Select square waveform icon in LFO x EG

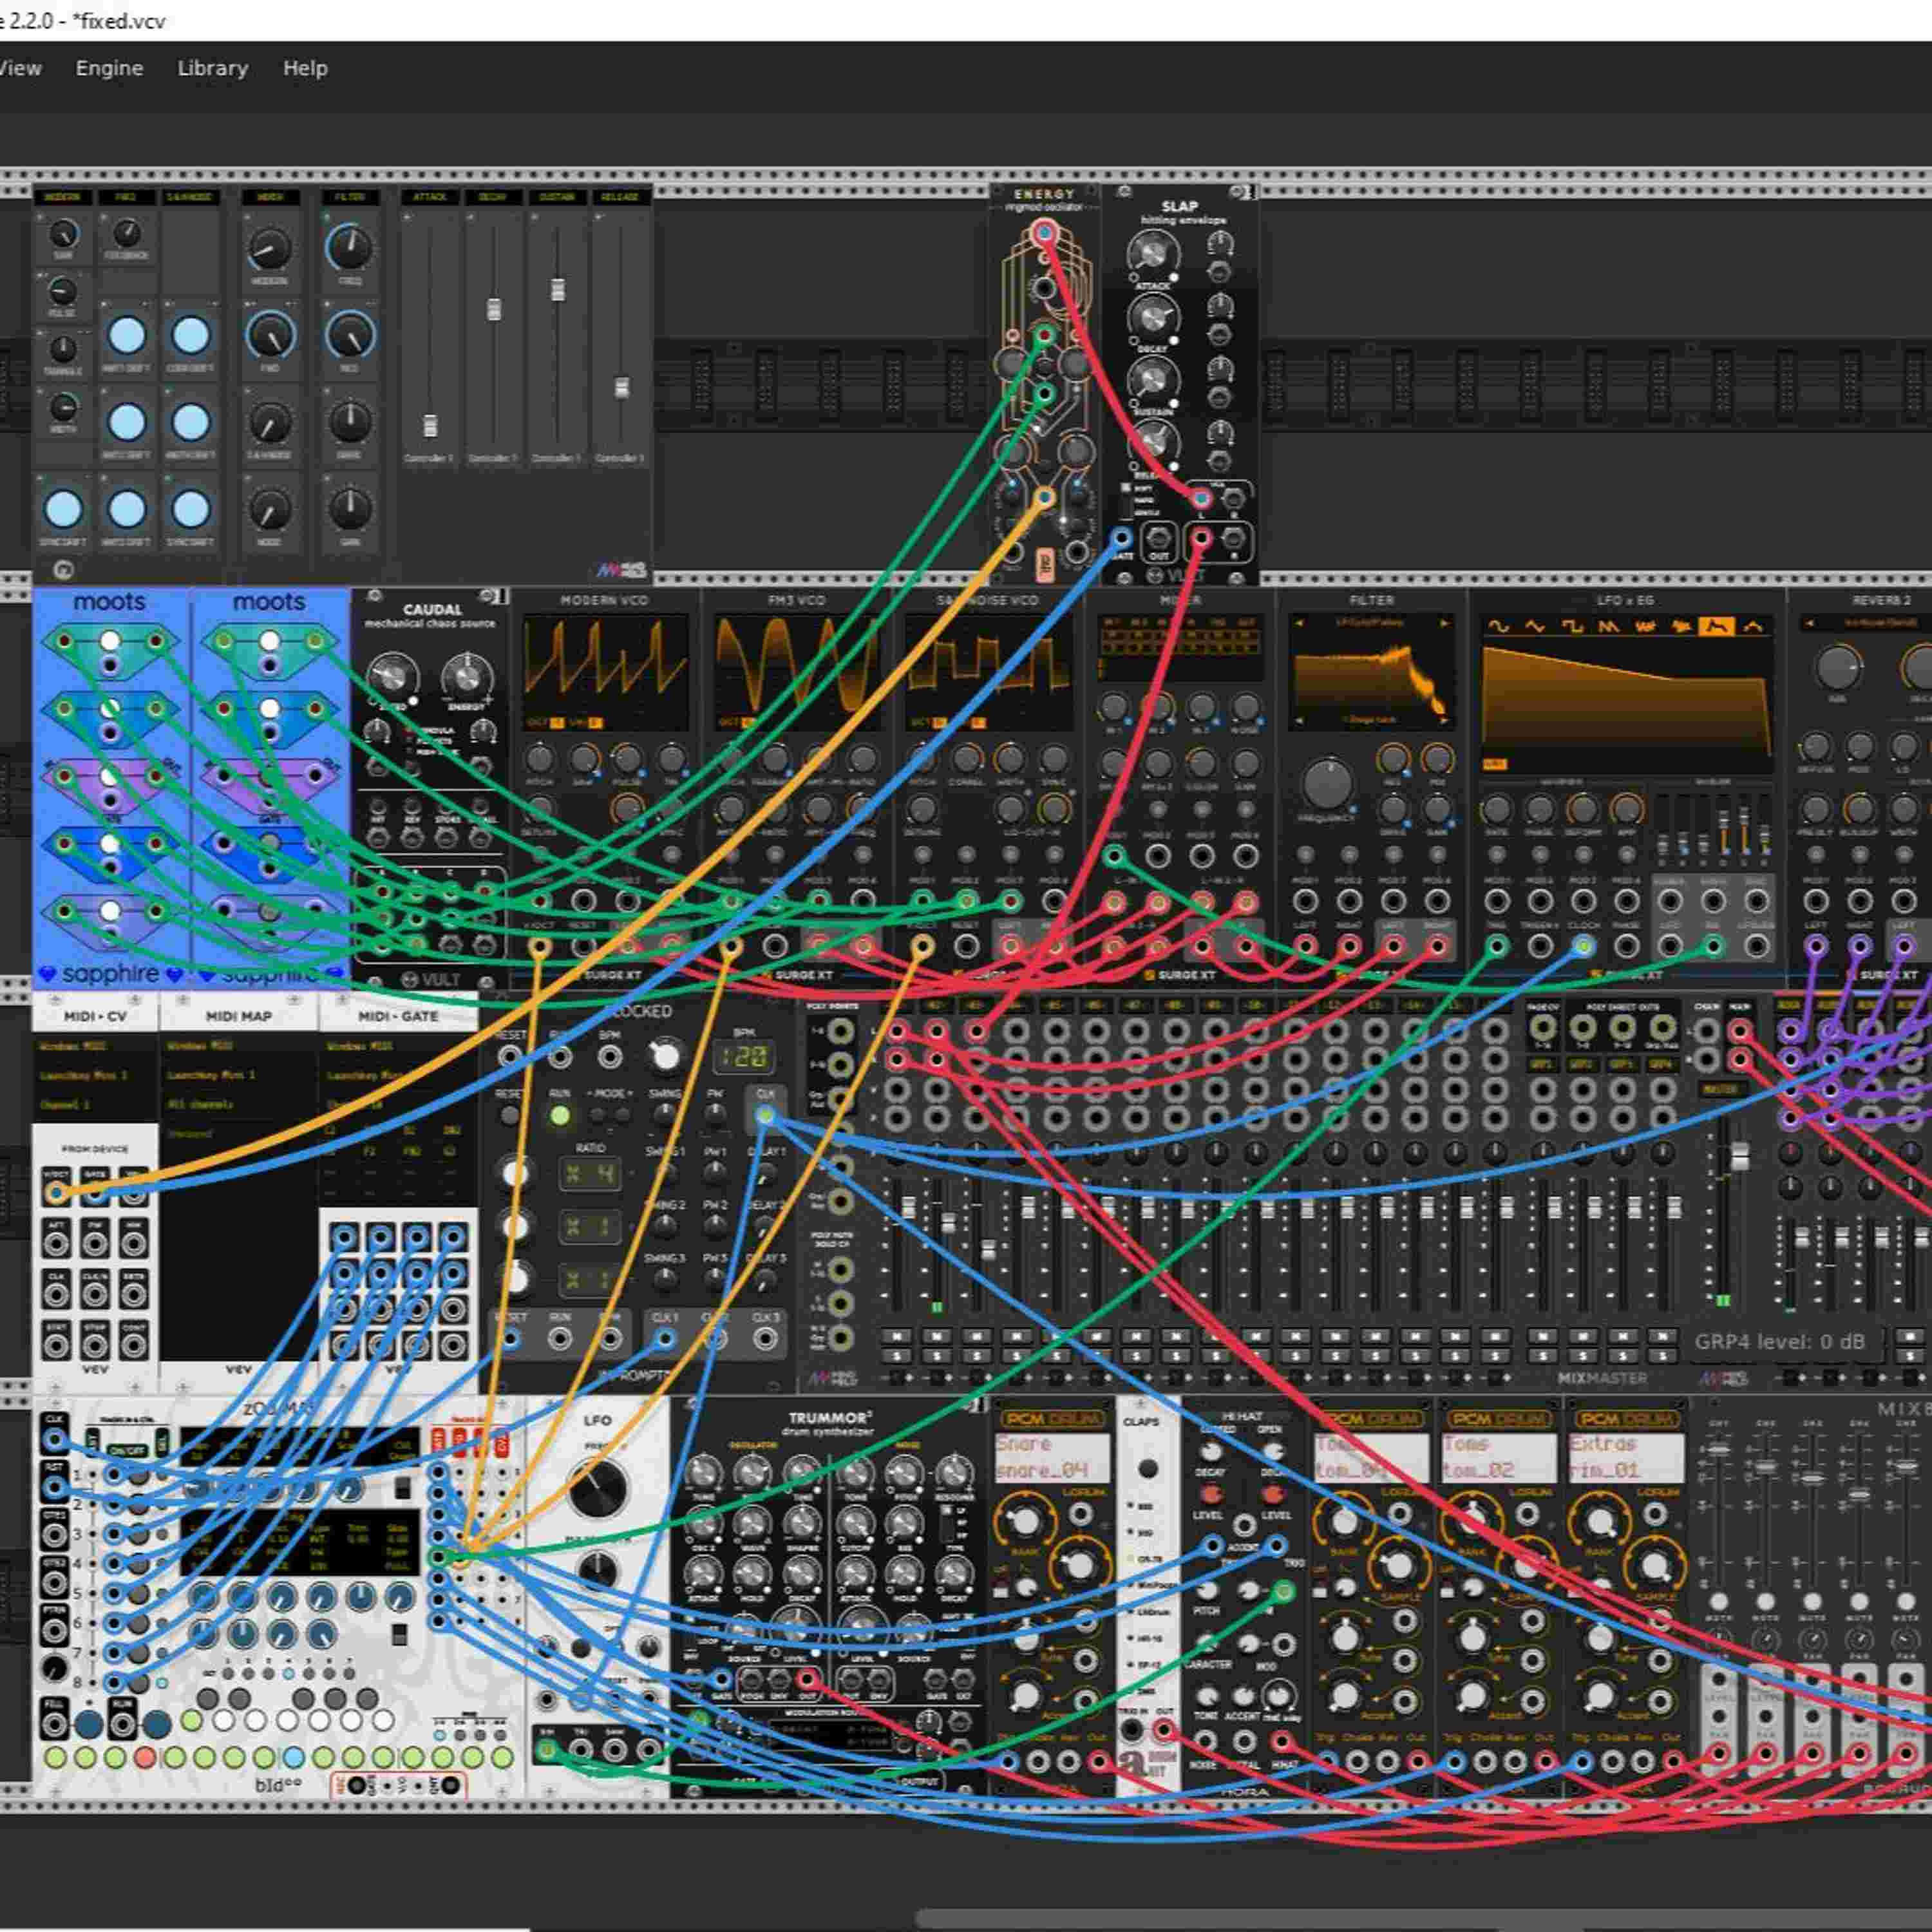pyautogui.click(x=1572, y=626)
